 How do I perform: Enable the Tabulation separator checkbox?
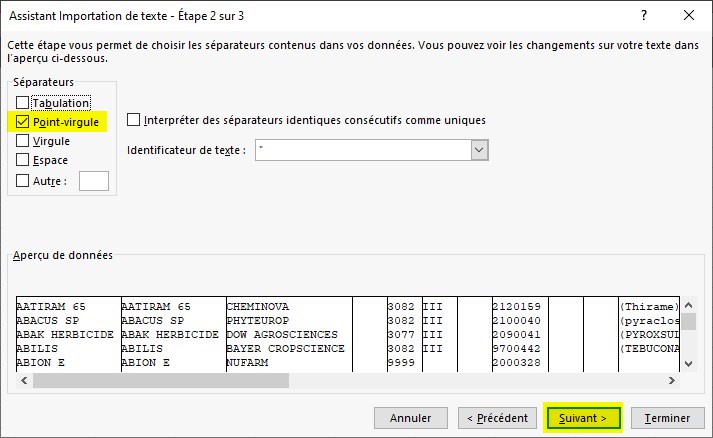tap(23, 103)
